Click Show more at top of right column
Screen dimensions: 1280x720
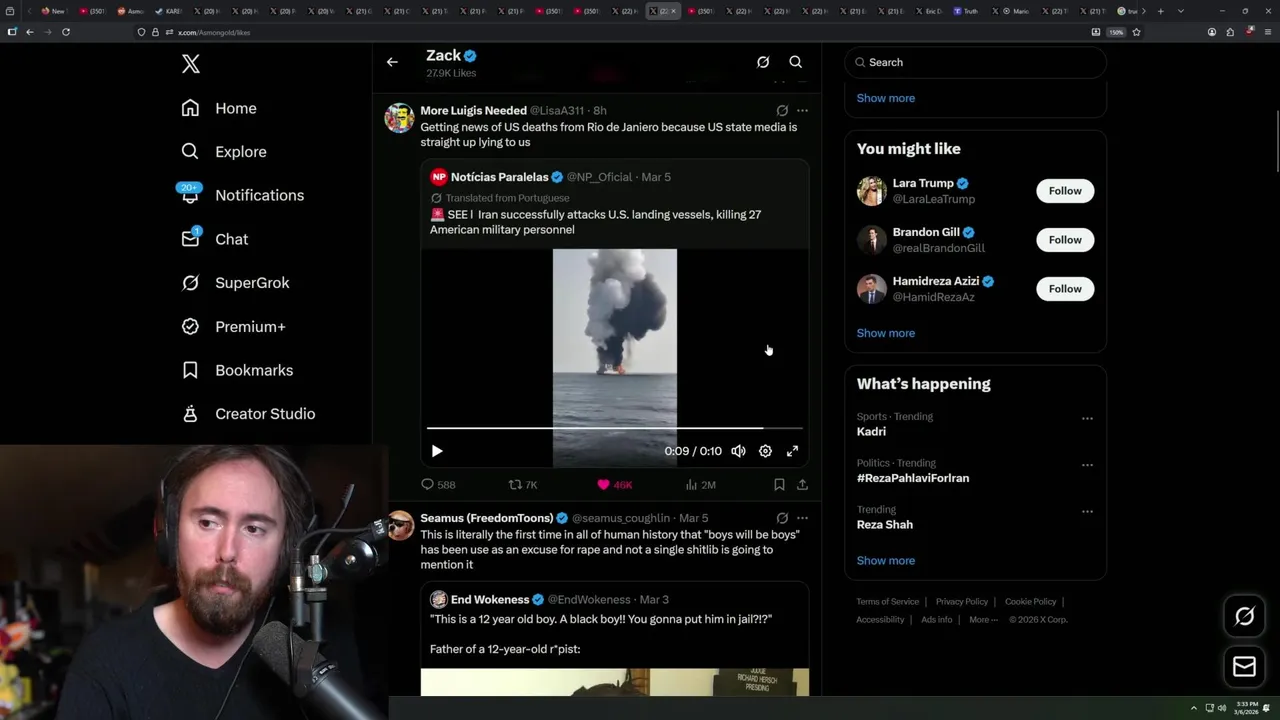(885, 98)
